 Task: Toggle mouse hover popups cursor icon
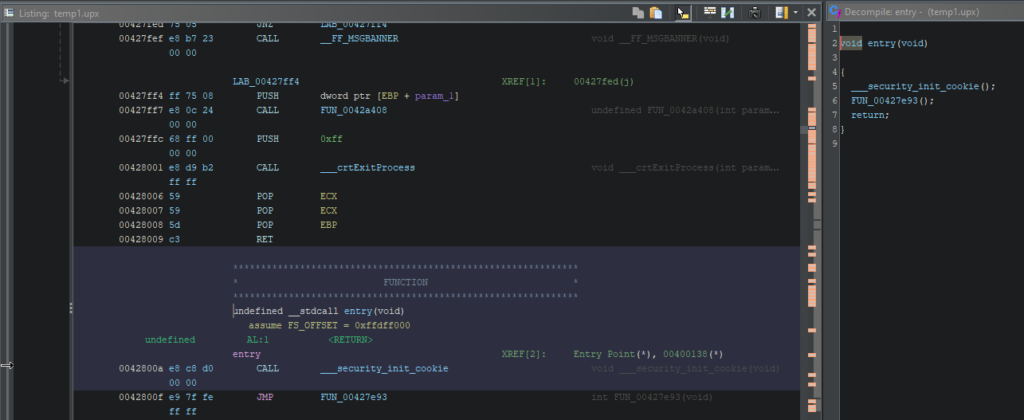(x=683, y=12)
